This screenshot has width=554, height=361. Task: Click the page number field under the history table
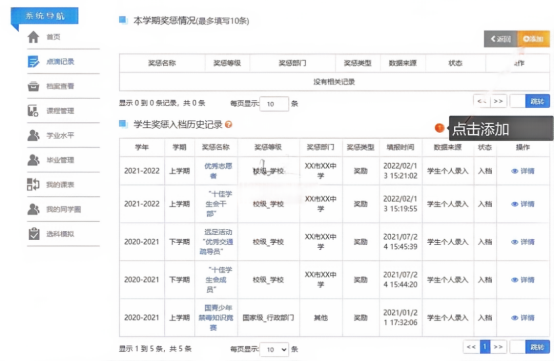(518, 347)
